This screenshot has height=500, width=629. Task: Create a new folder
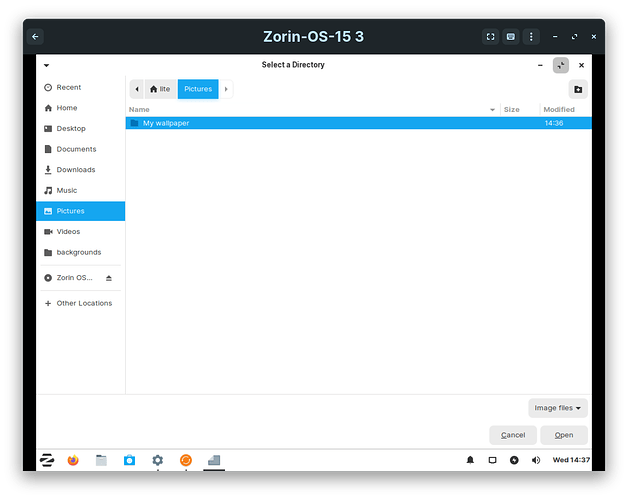(578, 89)
